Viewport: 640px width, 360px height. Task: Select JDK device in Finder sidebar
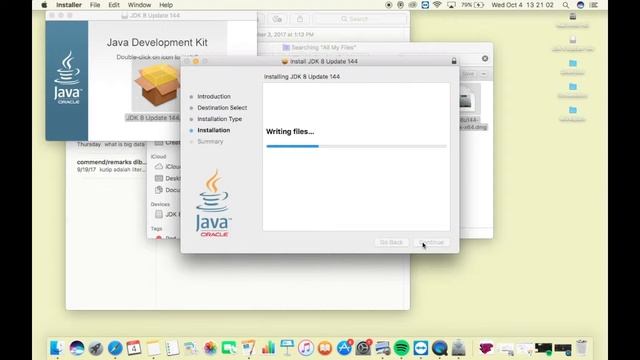click(167, 214)
